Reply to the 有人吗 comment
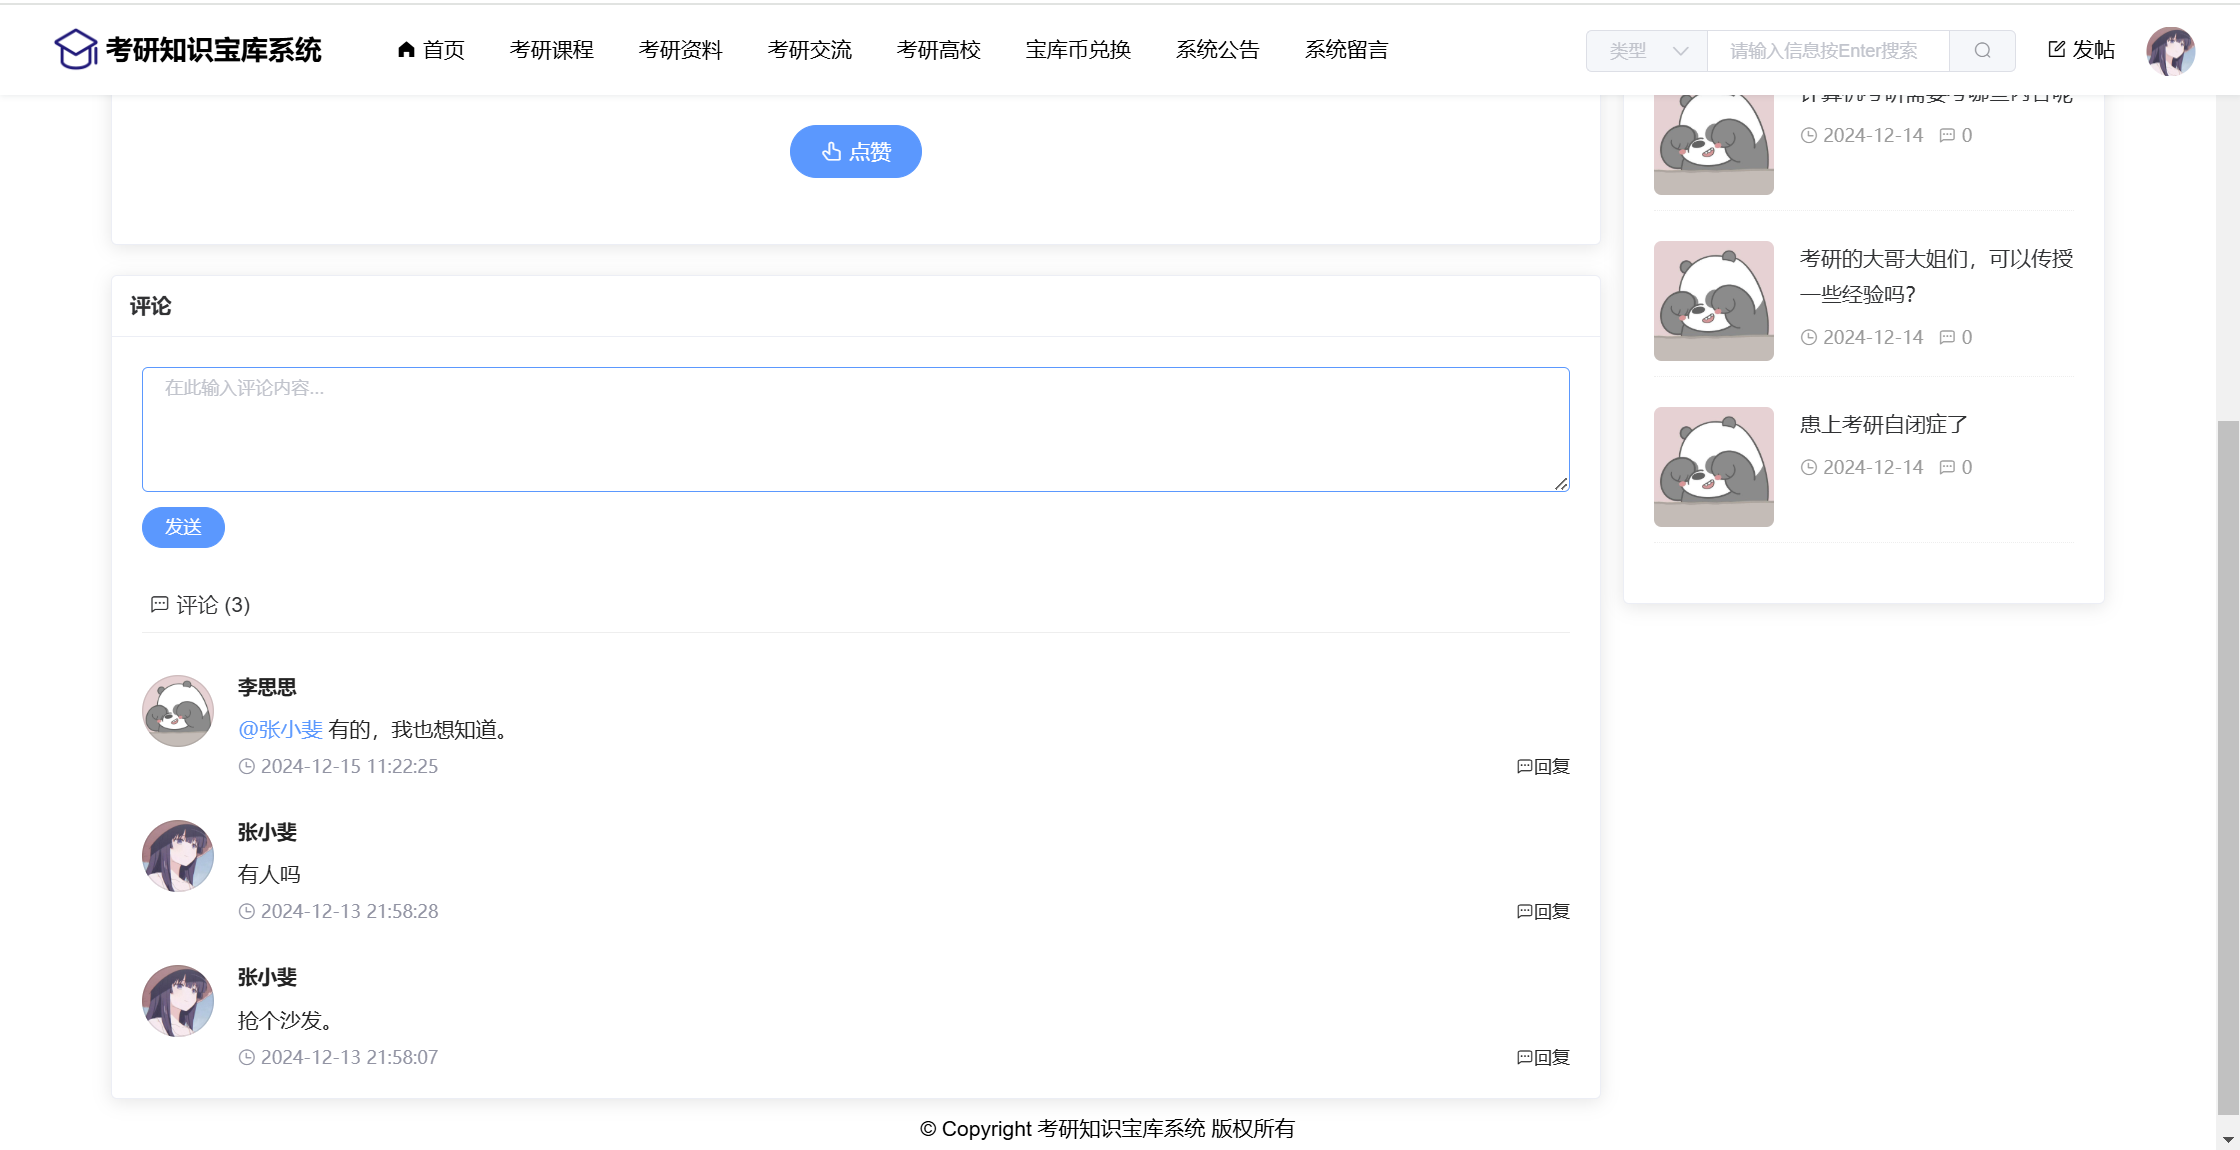This screenshot has width=2240, height=1150. pyautogui.click(x=1543, y=912)
